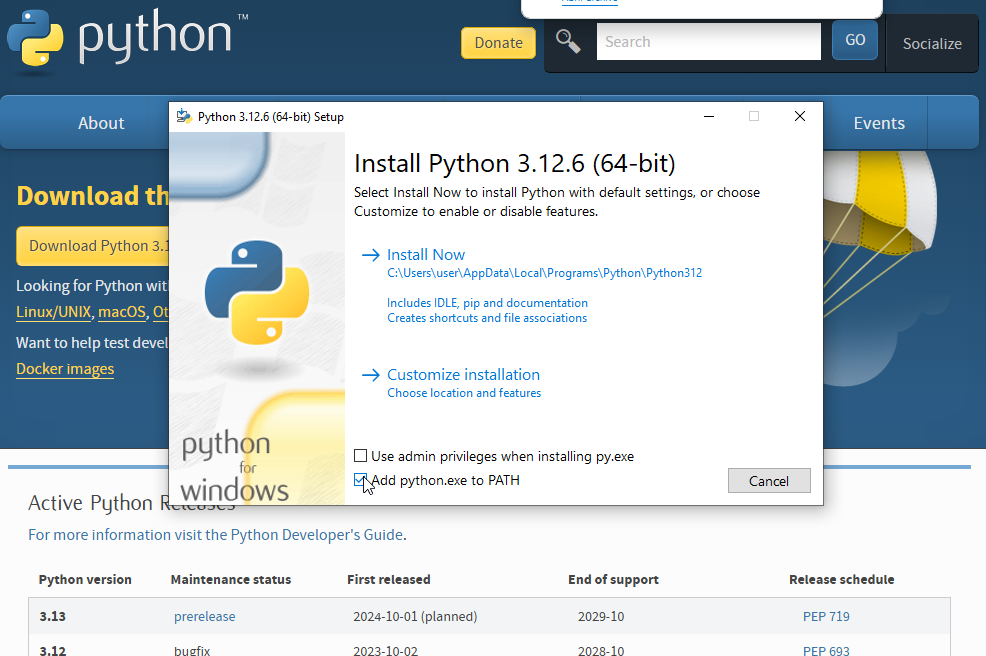Click 'Includes IDLE, pip and documentation' text
986x656 pixels.
point(487,303)
